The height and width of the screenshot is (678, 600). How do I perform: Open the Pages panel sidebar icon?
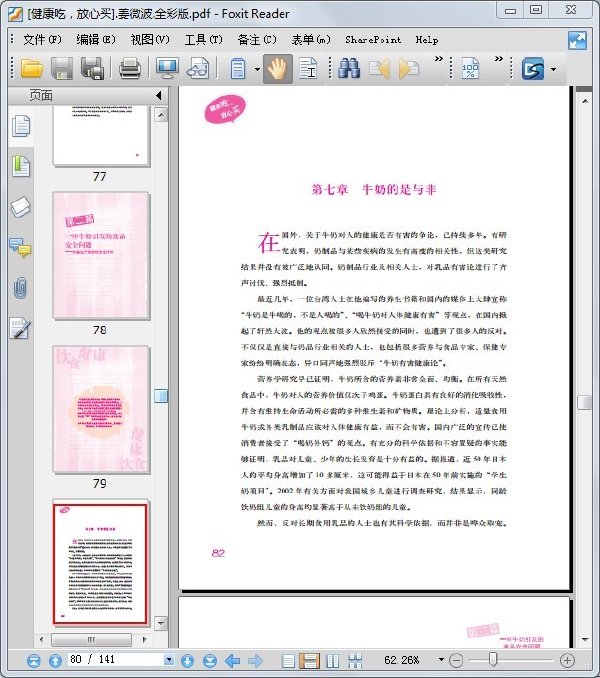(x=21, y=126)
